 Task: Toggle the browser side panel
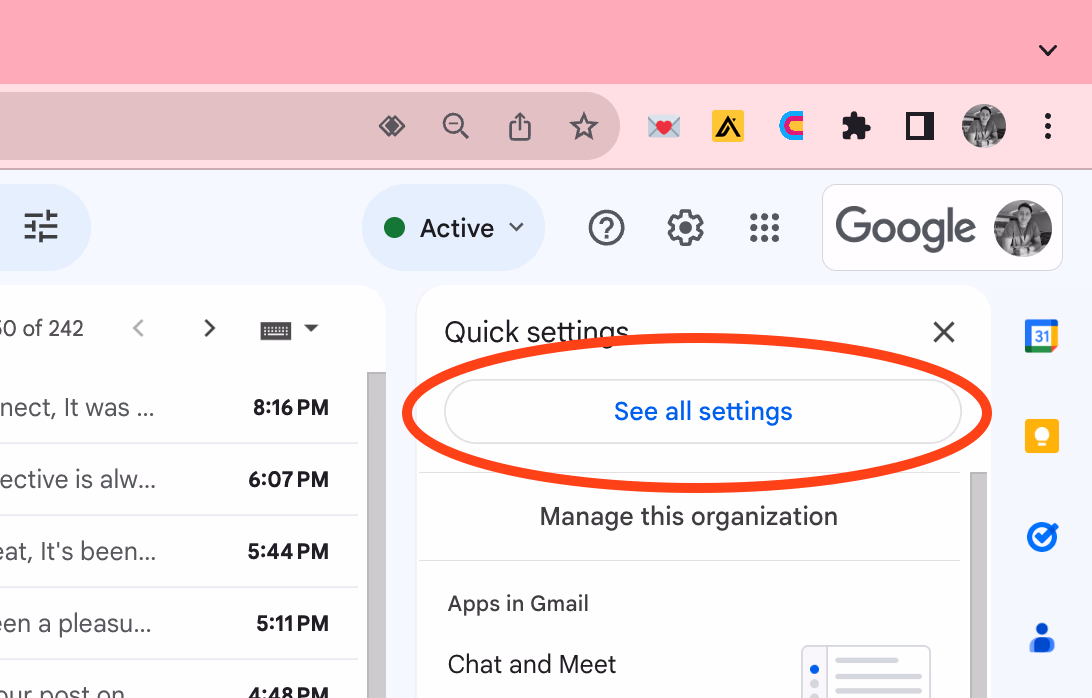tap(919, 127)
